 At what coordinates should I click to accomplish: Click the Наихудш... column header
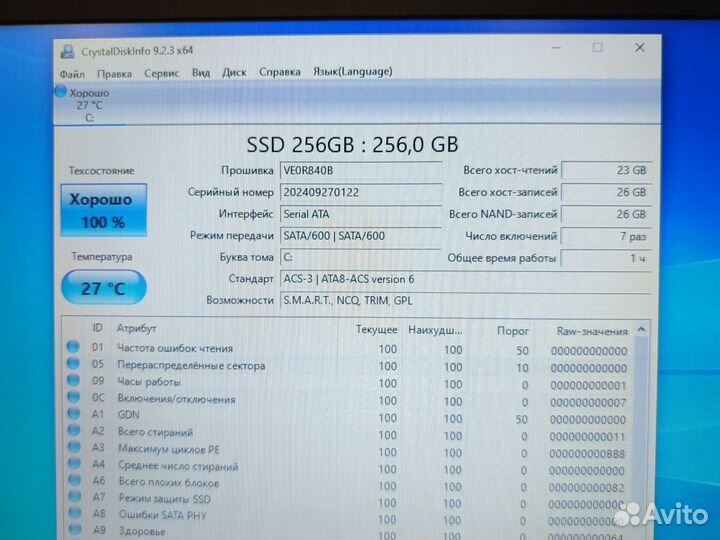coord(435,330)
